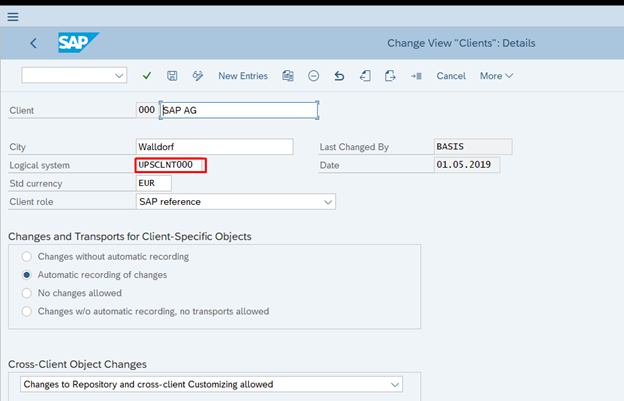Confirm with the green checkmark icon
The height and width of the screenshot is (401, 624).
(x=147, y=76)
